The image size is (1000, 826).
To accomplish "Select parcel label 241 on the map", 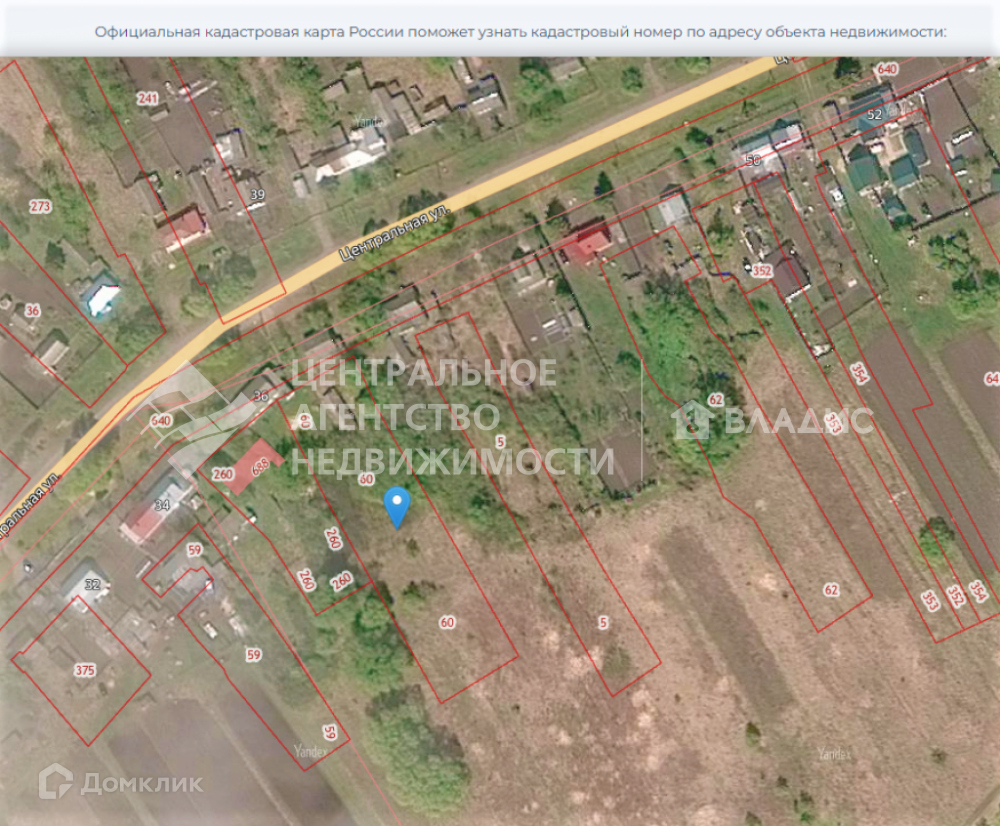I will tap(147, 98).
